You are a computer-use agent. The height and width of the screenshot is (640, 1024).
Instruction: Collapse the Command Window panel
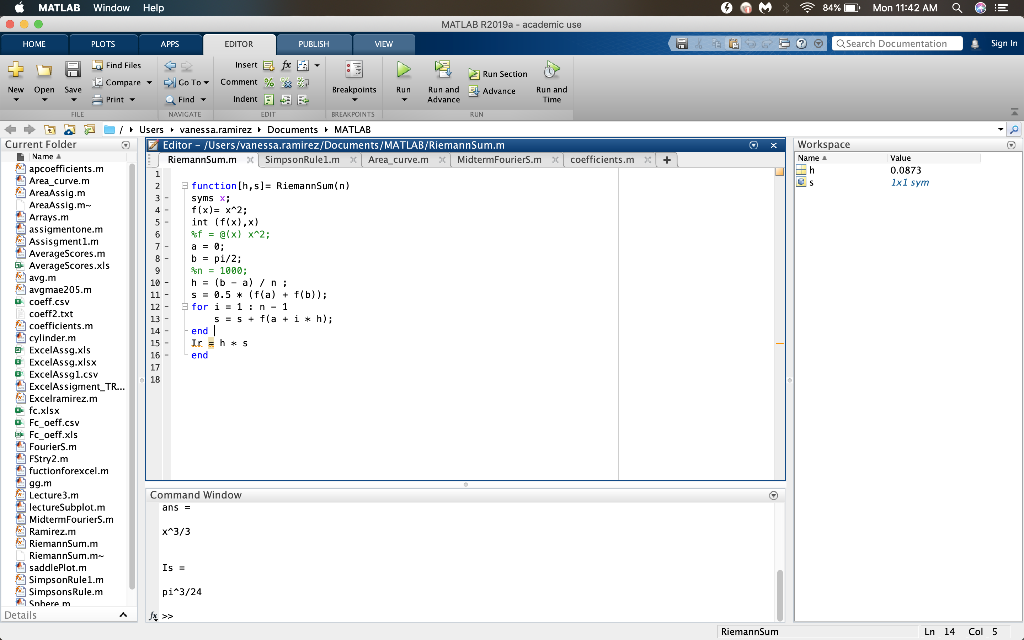(x=773, y=494)
